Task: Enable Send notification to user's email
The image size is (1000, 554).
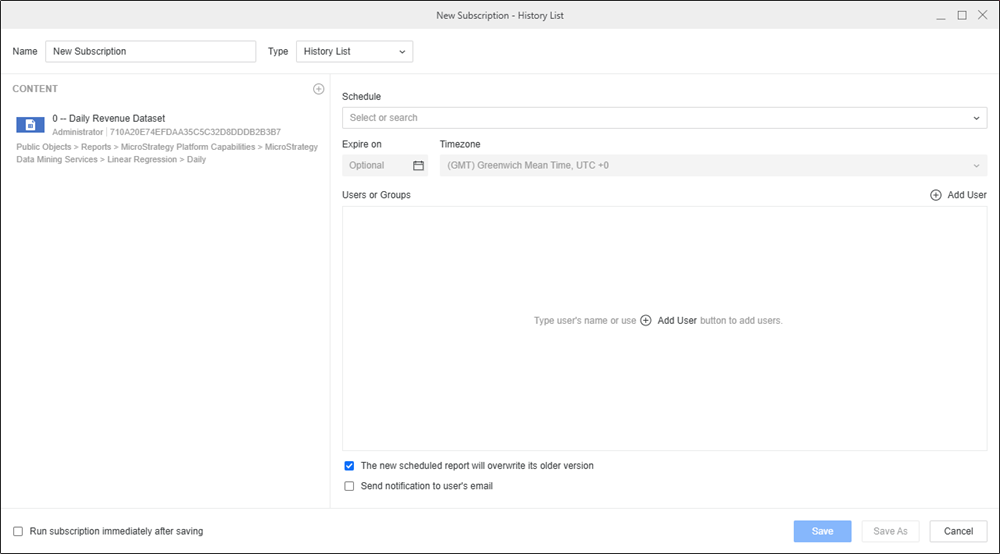Action: [349, 487]
